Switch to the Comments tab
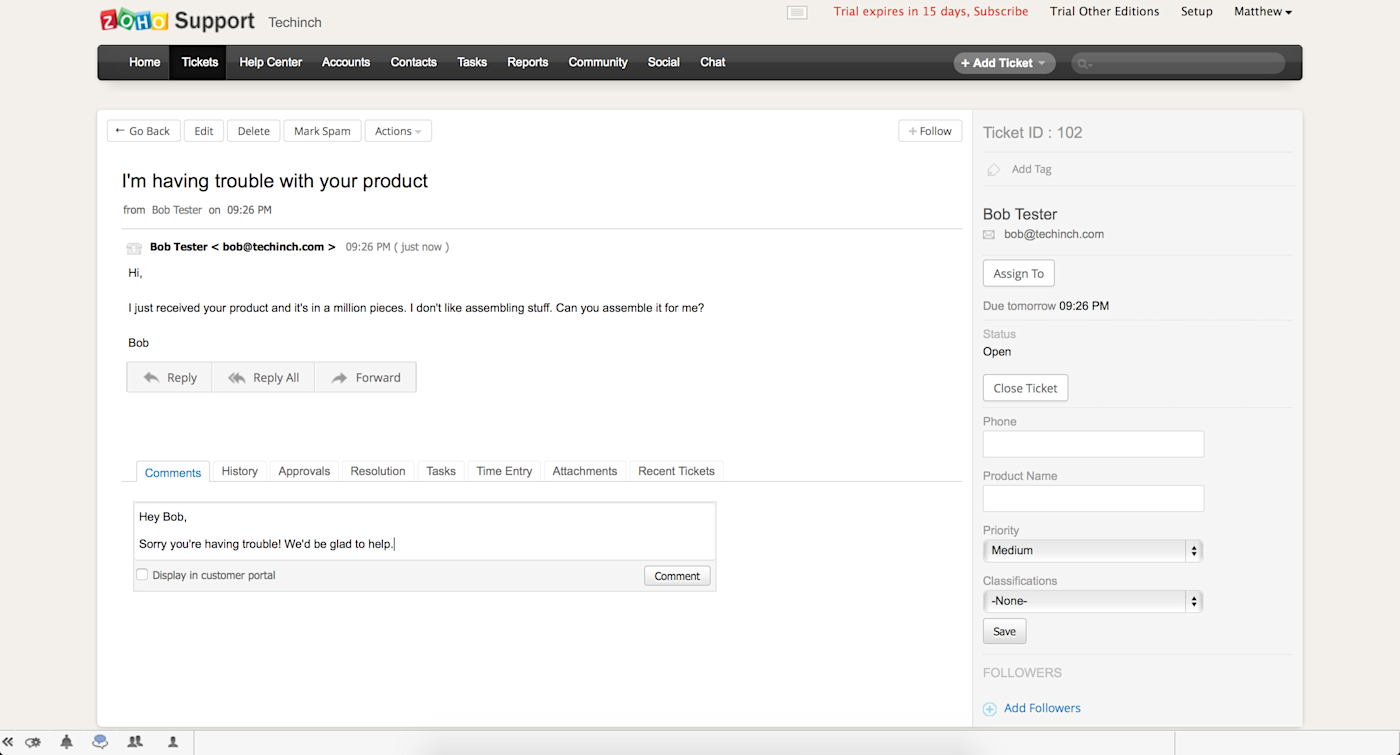 coord(173,472)
